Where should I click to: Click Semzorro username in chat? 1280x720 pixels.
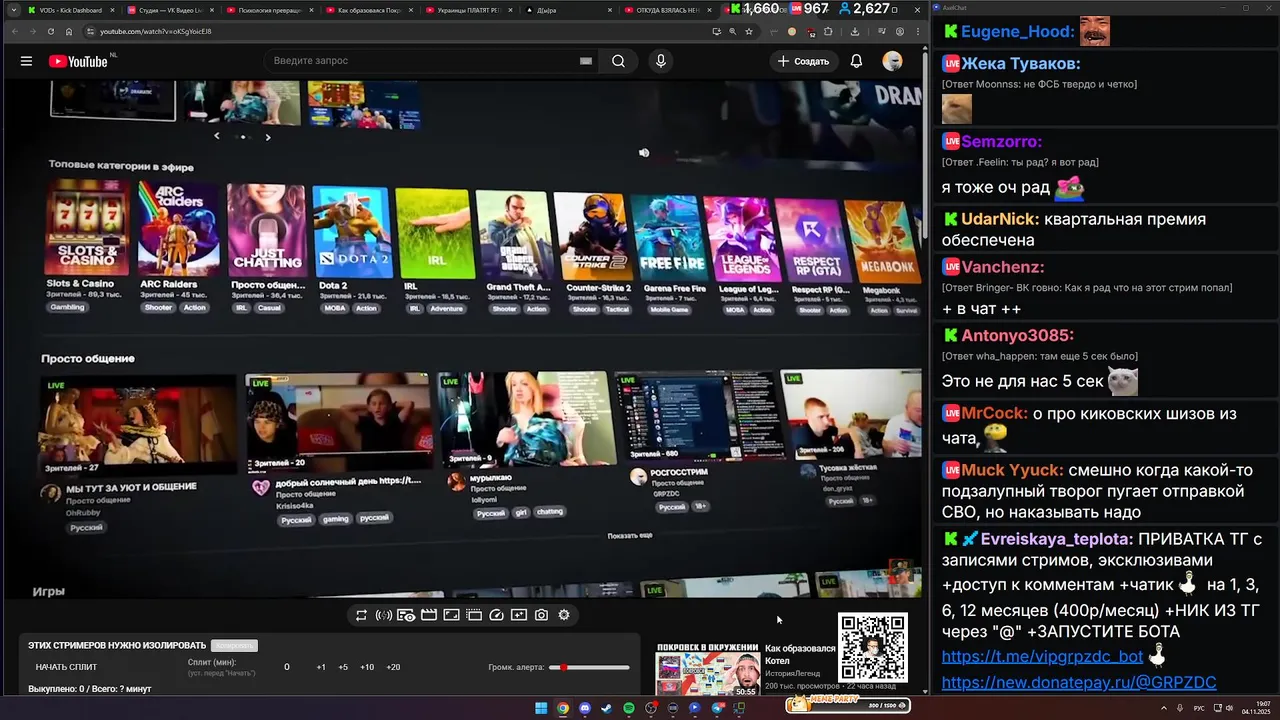click(1001, 142)
